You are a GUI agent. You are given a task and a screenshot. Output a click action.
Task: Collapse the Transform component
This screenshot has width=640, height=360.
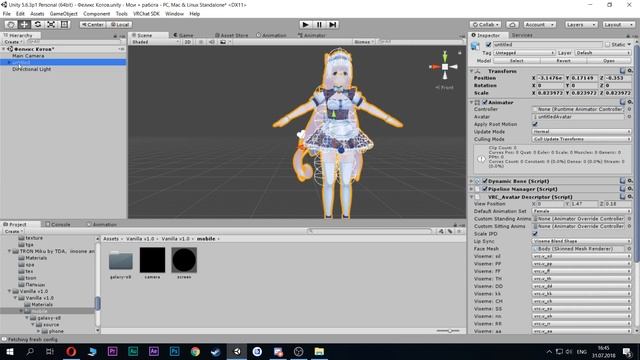coord(471,71)
